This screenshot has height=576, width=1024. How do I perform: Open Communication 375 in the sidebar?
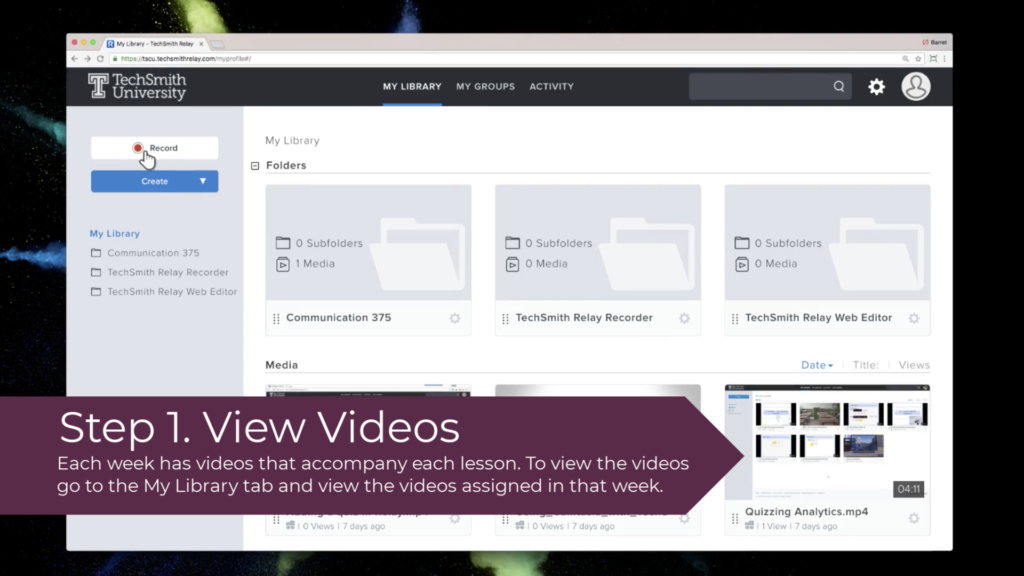(x=153, y=253)
